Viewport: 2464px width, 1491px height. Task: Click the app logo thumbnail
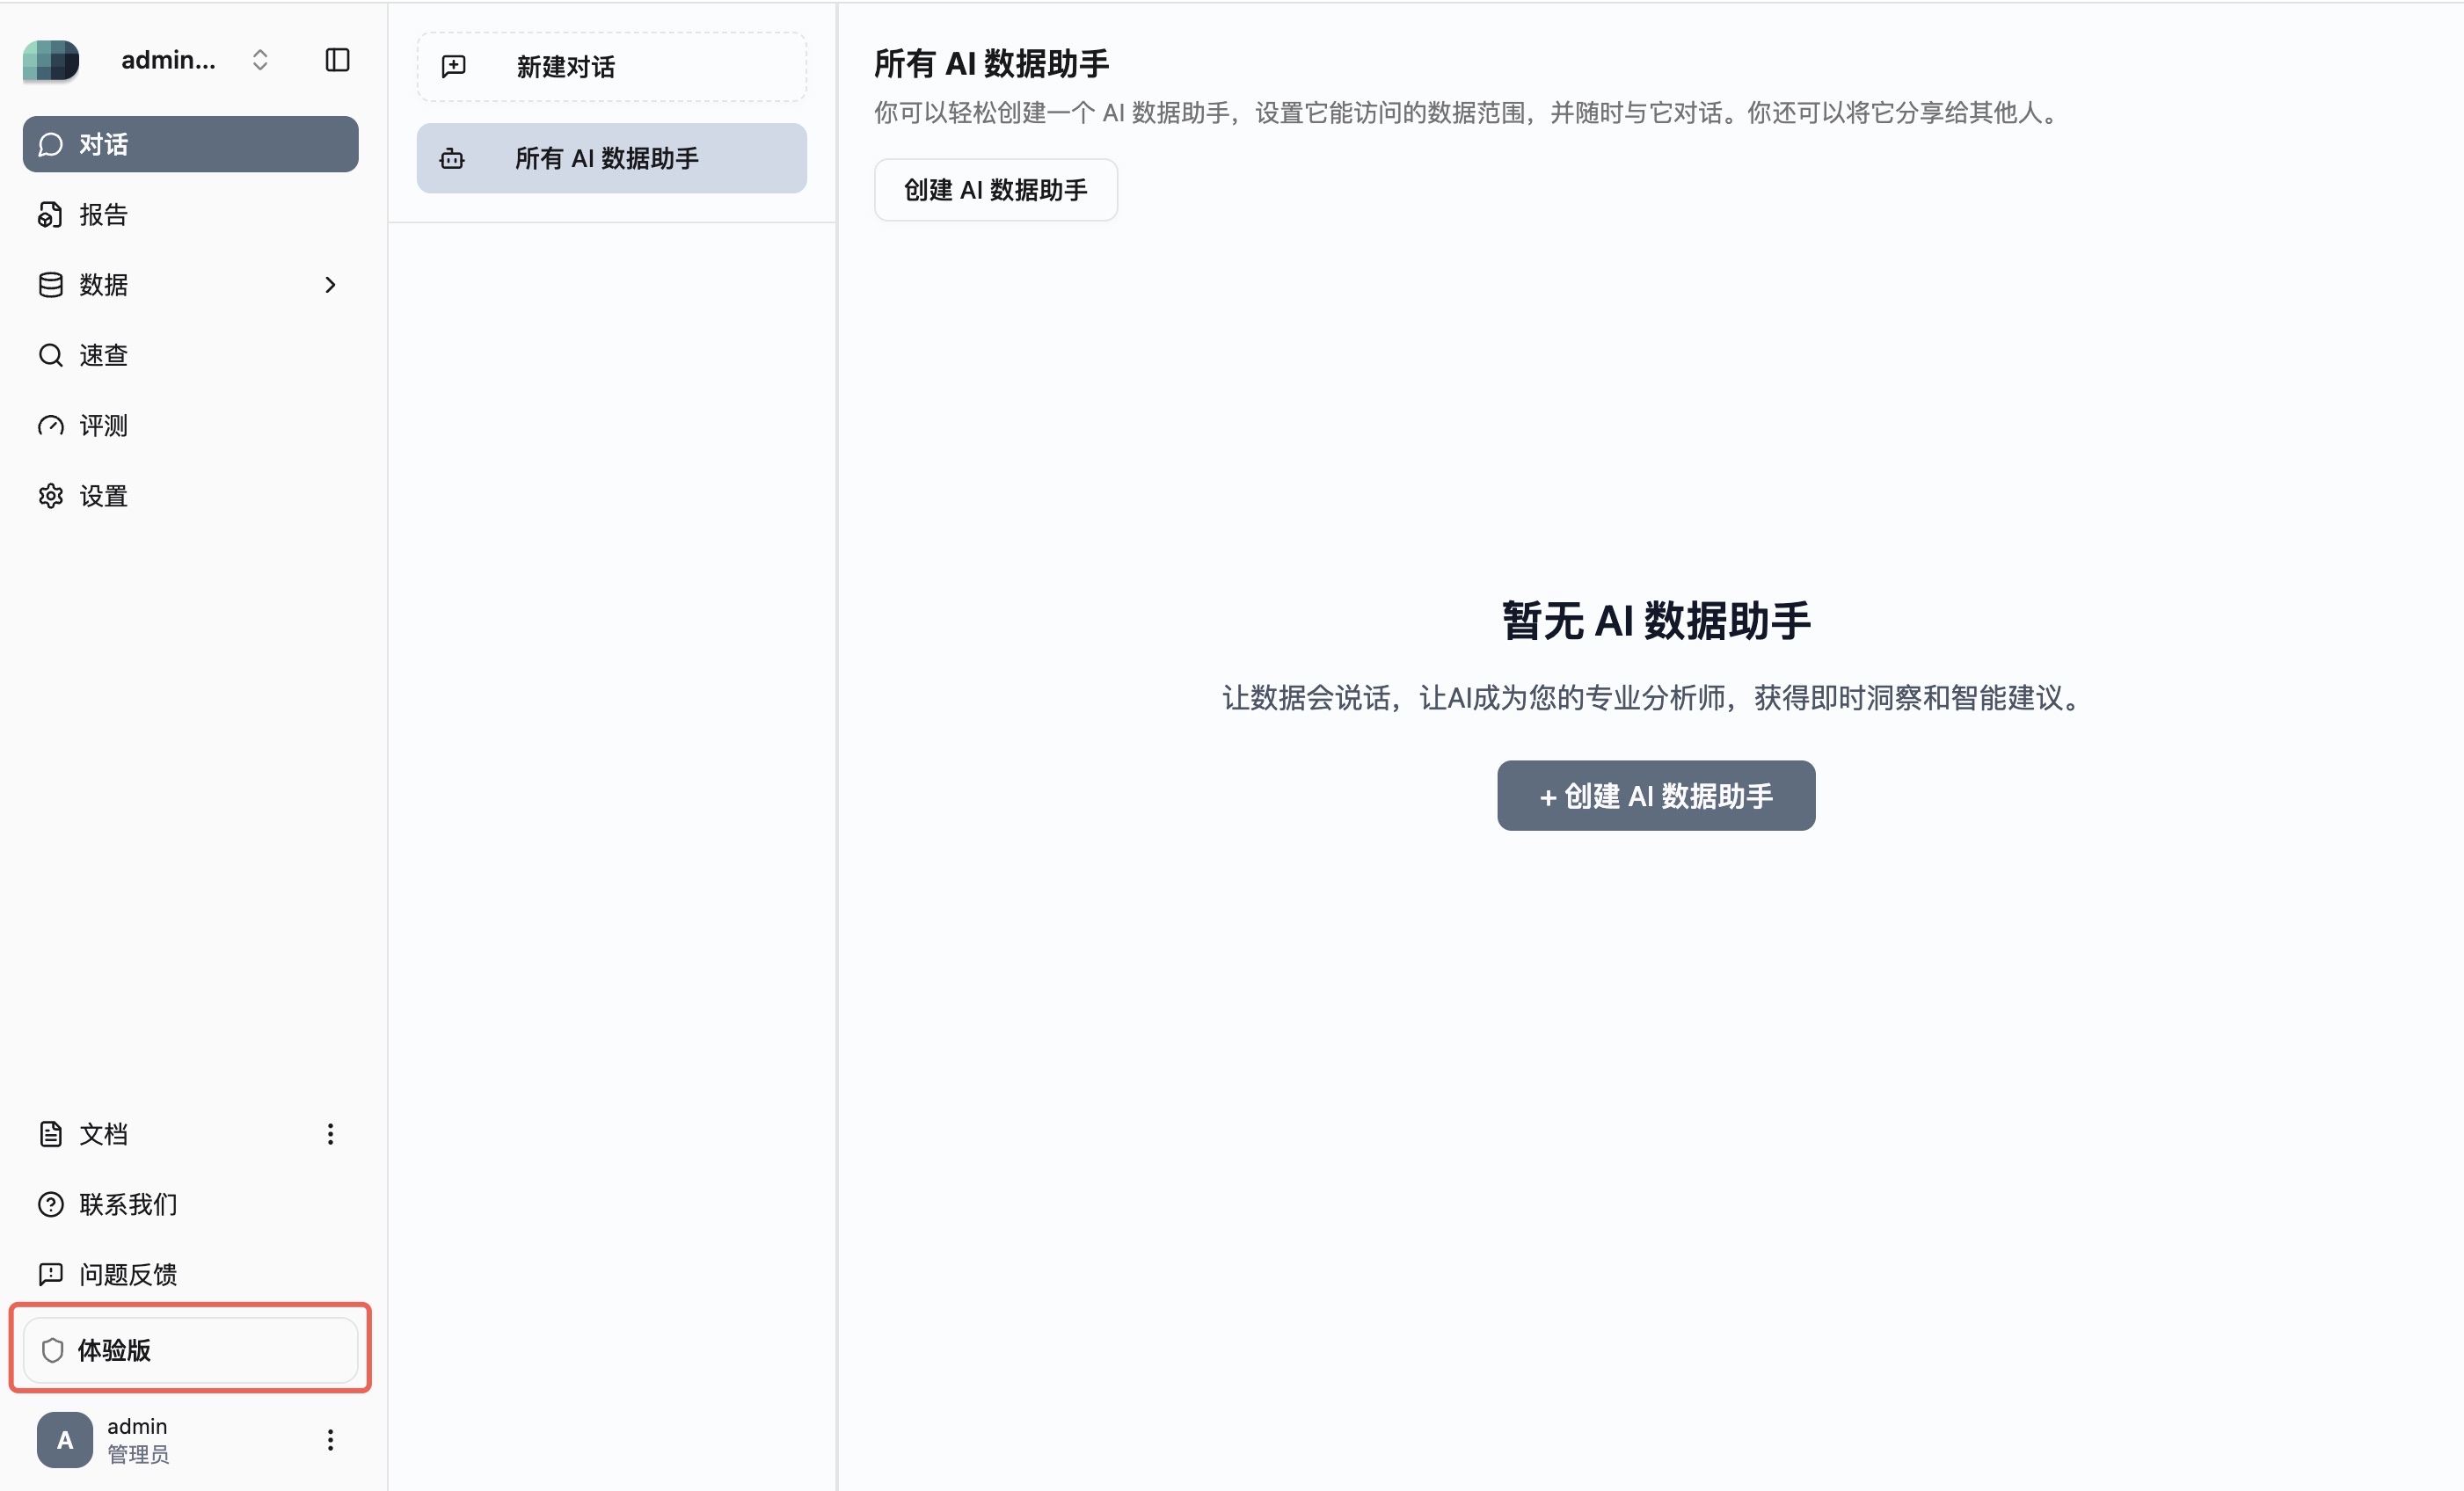[51, 60]
